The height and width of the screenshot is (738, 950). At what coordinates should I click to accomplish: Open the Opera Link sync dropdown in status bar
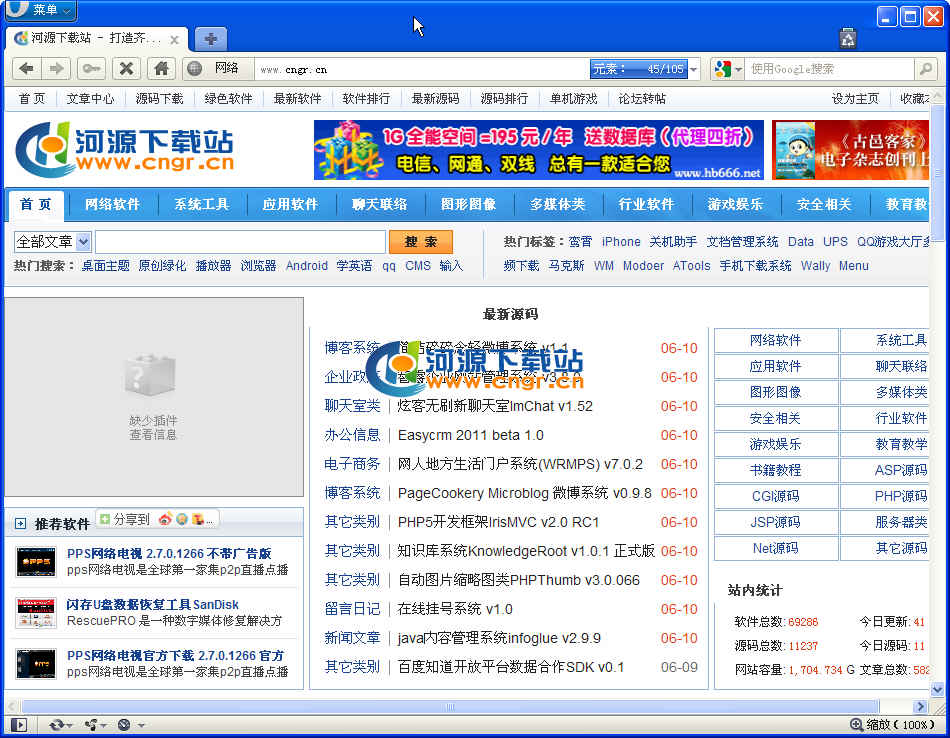tap(60, 725)
